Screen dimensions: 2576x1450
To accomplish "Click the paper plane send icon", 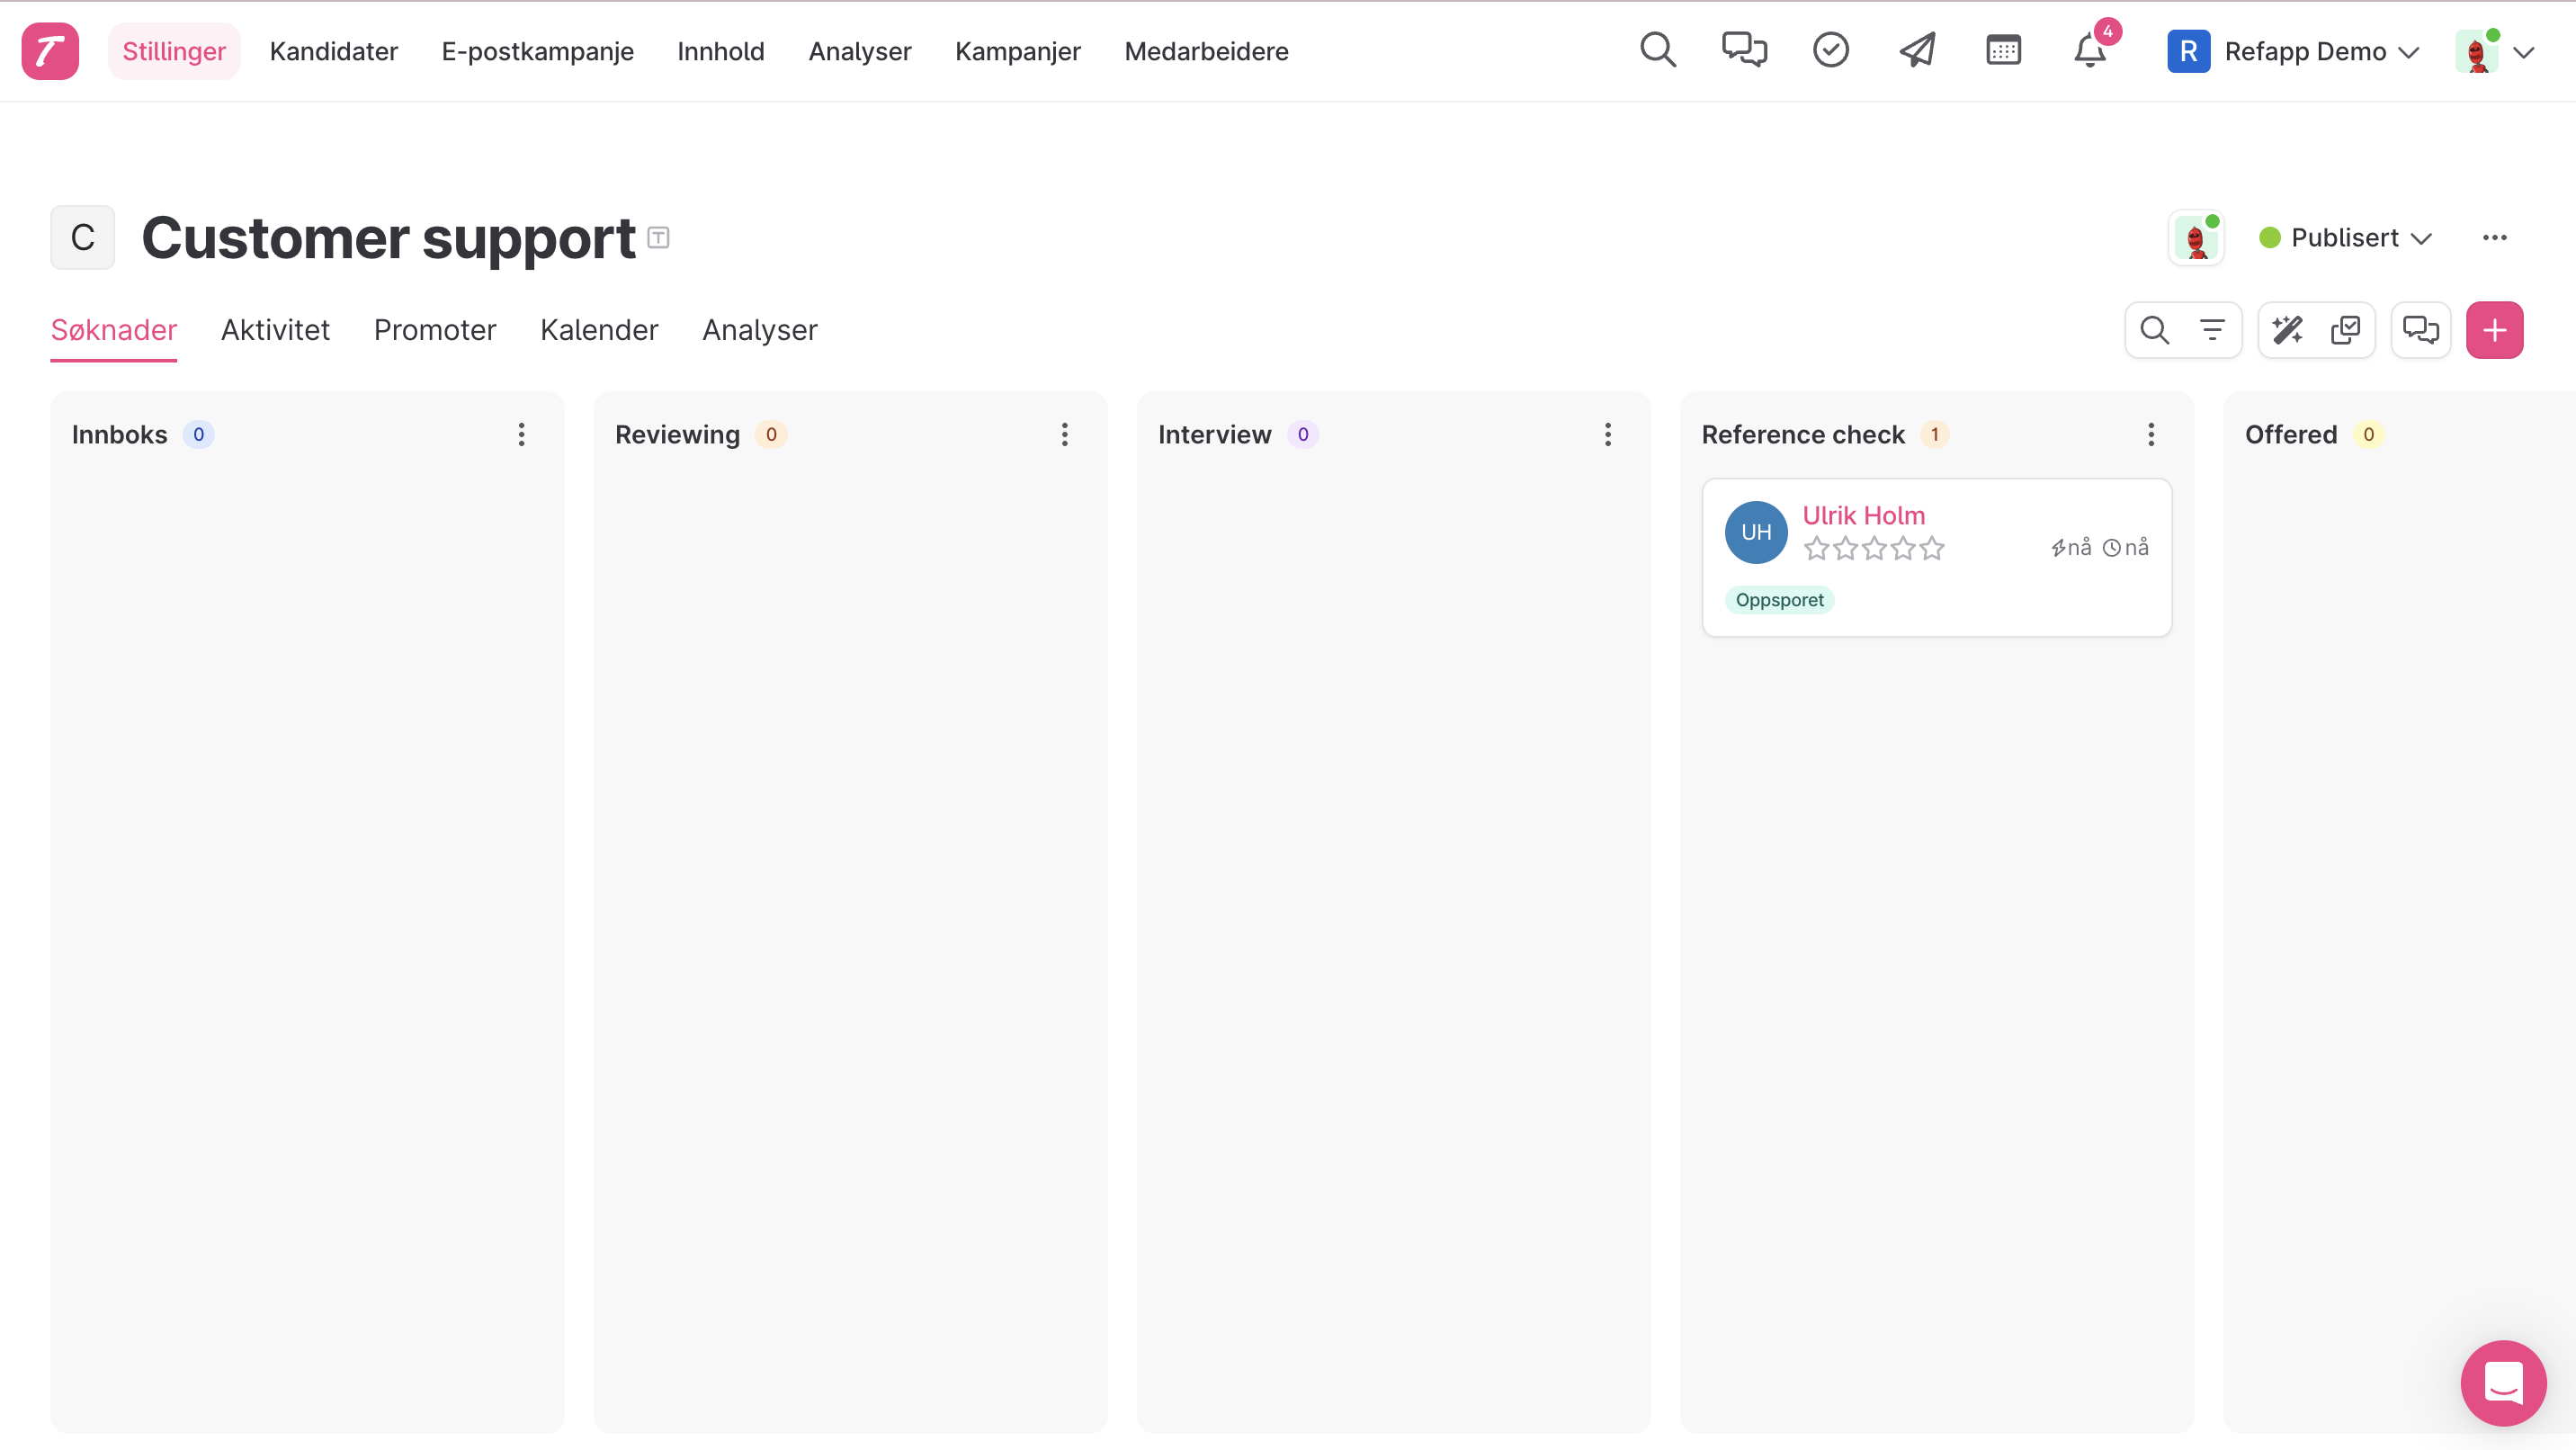I will pyautogui.click(x=1917, y=50).
